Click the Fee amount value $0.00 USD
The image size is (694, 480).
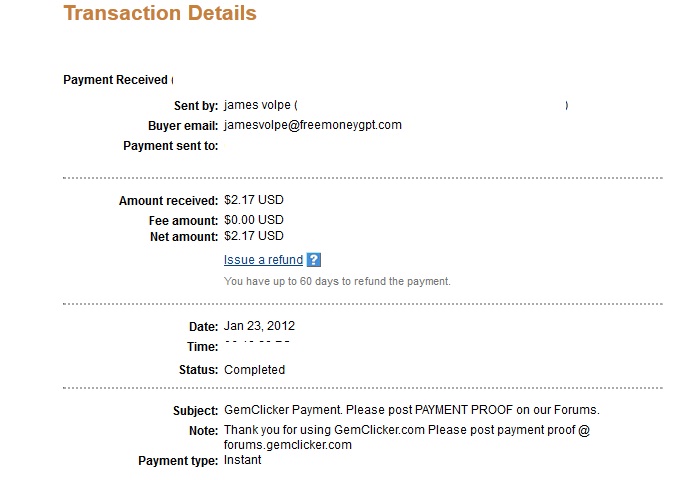click(254, 220)
